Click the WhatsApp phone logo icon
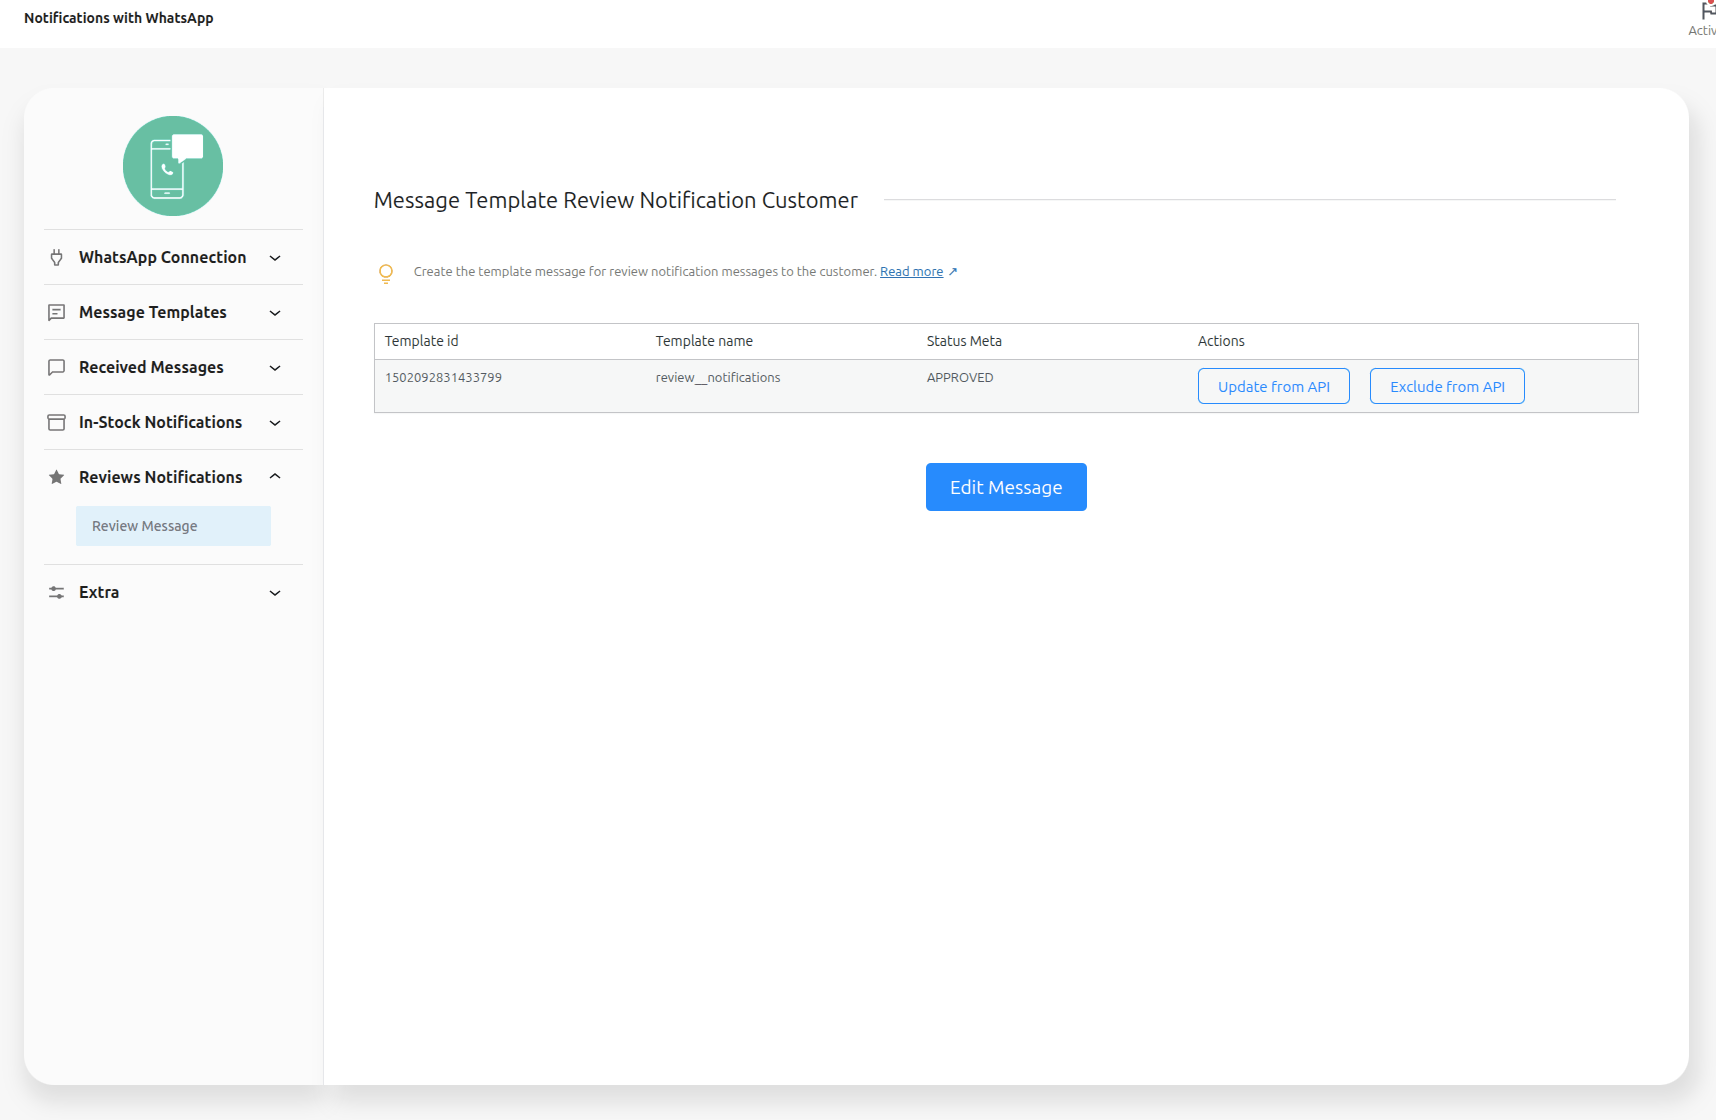 click(x=173, y=166)
